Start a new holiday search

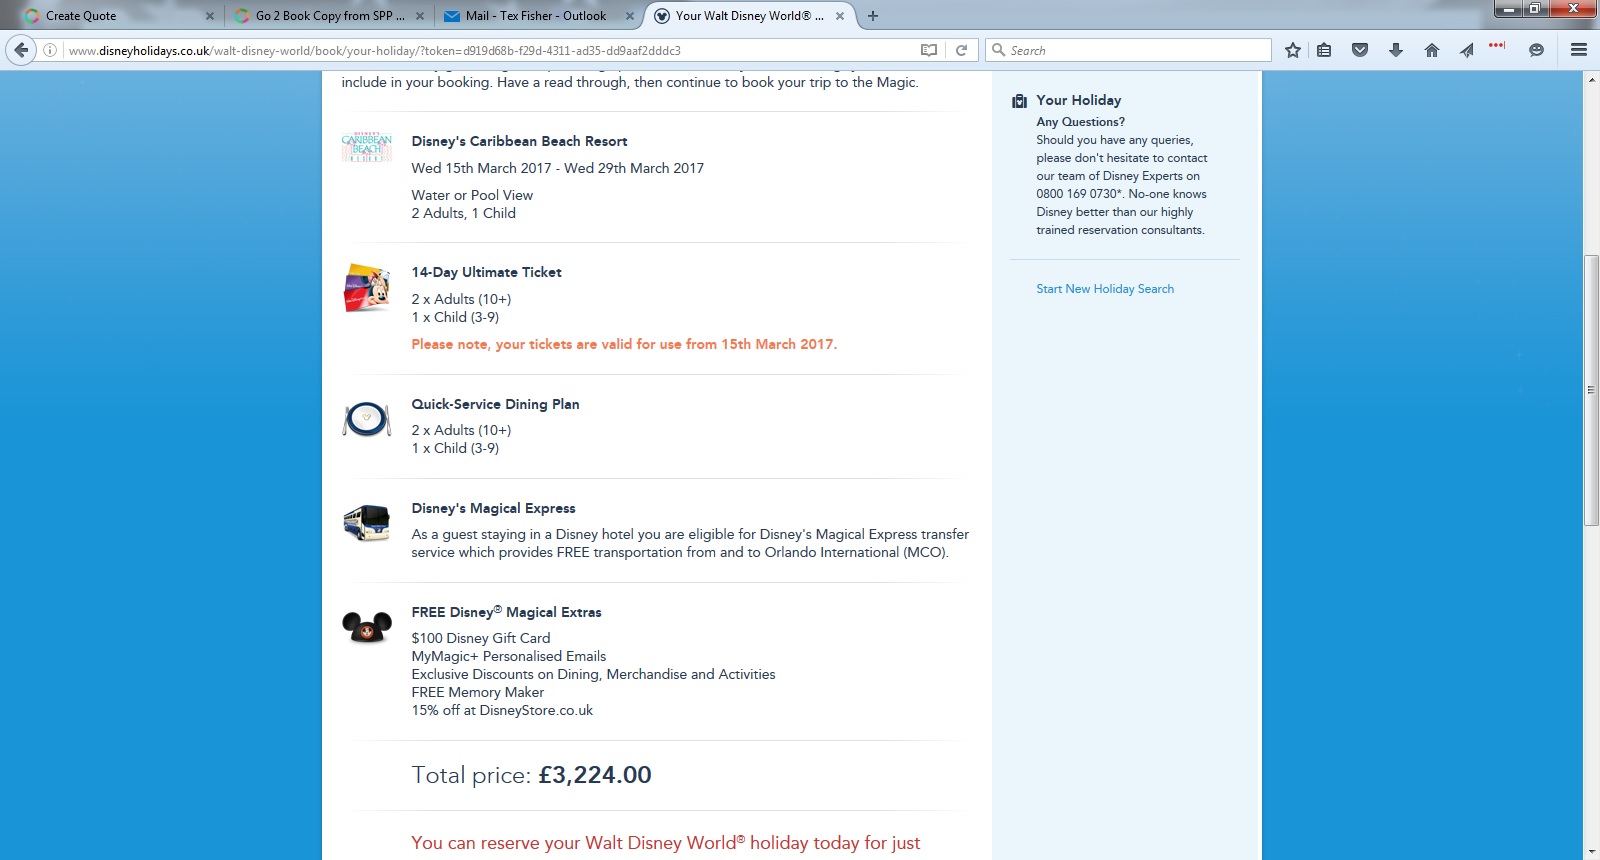click(x=1105, y=289)
